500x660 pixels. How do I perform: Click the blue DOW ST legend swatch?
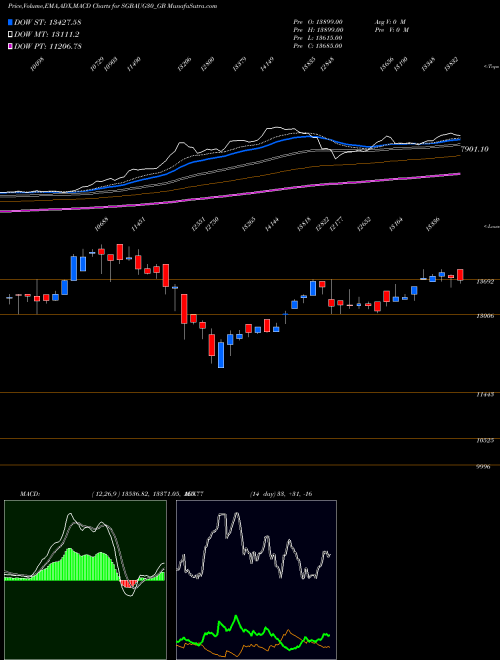(x=11, y=22)
